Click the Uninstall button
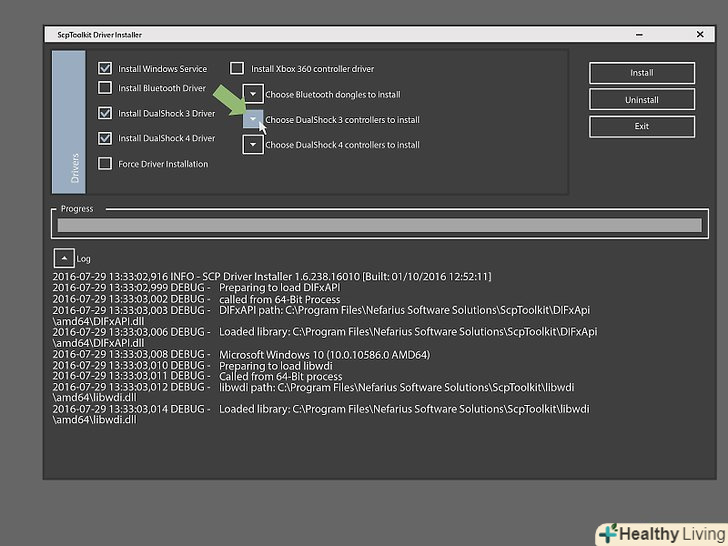728x546 pixels. [x=642, y=100]
